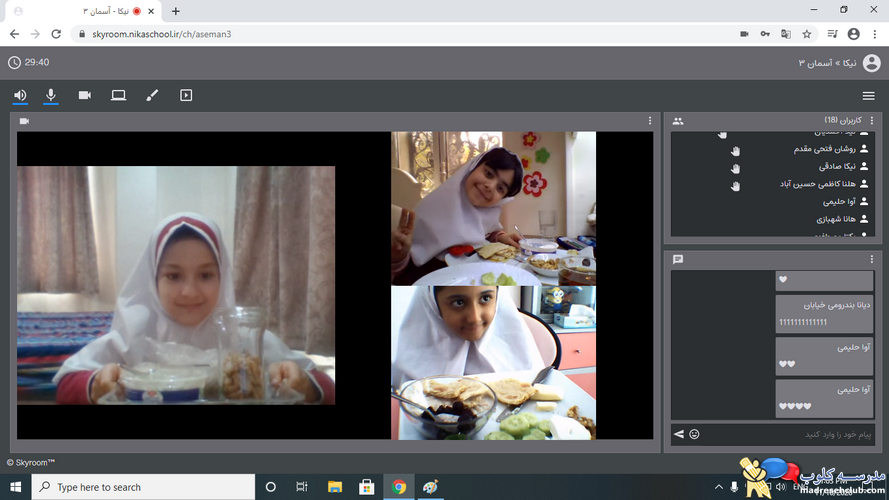This screenshot has width=889, height=500.
Task: Close the نیکا - آسمان ۳ tab
Action: point(151,11)
